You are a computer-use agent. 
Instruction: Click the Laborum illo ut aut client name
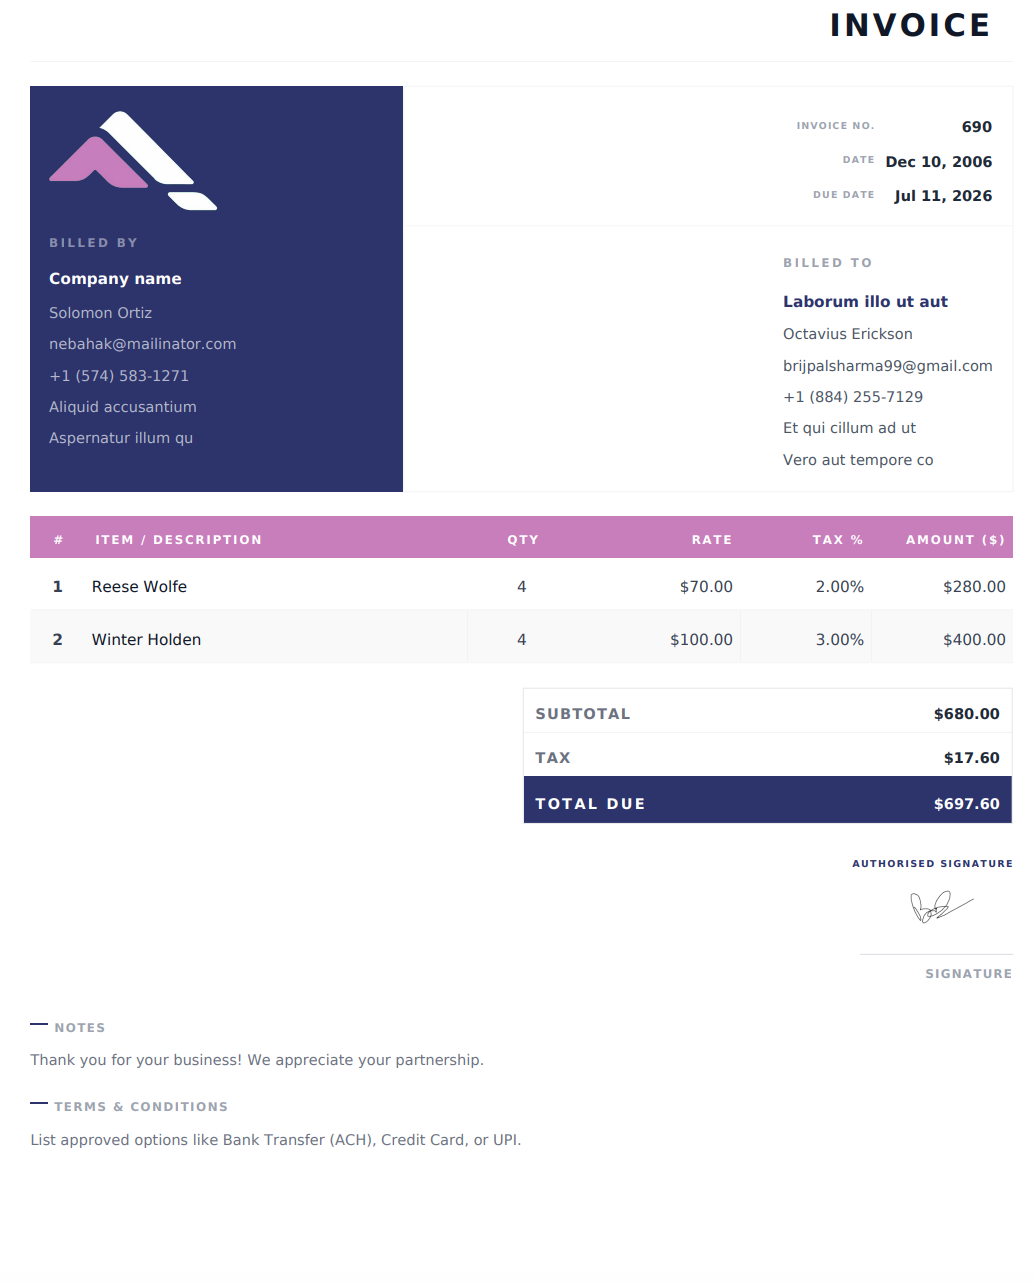[x=865, y=302]
